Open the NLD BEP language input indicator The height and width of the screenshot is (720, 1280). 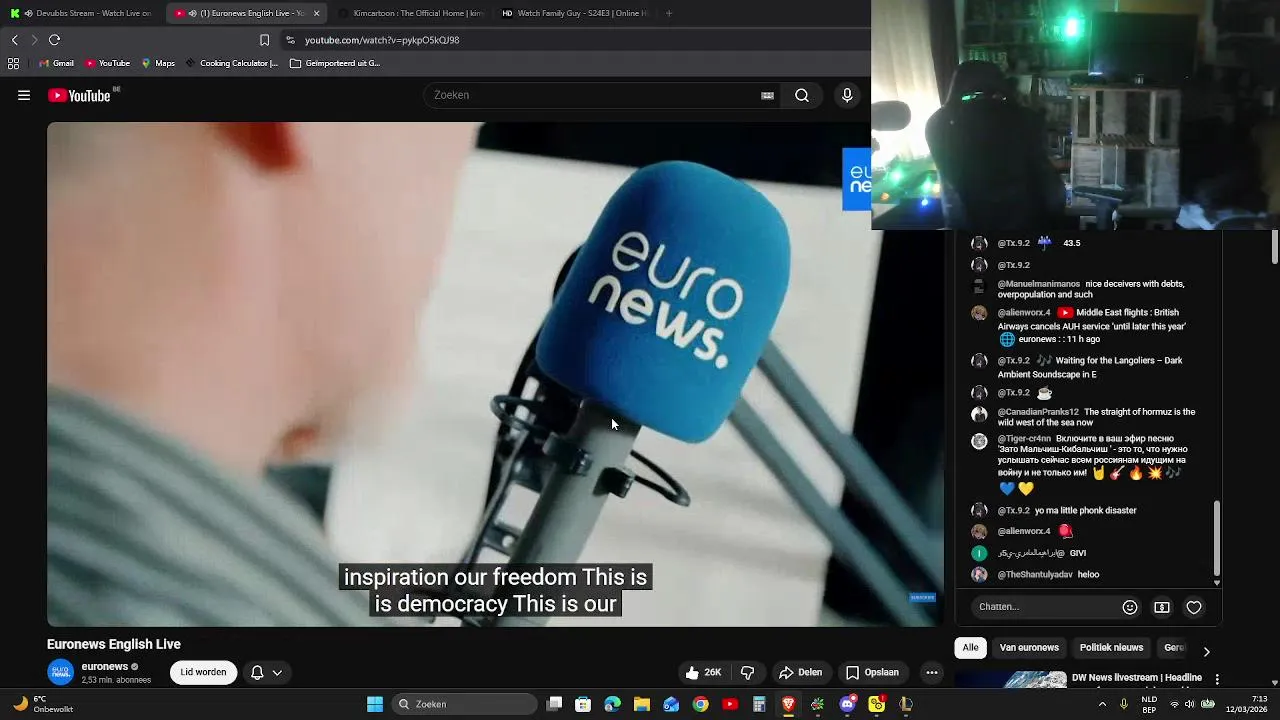[x=1149, y=704]
